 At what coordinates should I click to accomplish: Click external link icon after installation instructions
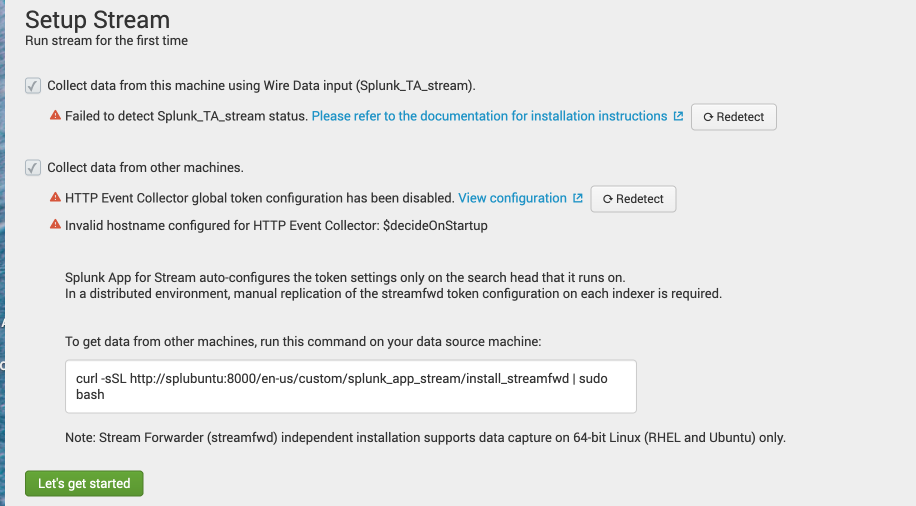(x=678, y=116)
